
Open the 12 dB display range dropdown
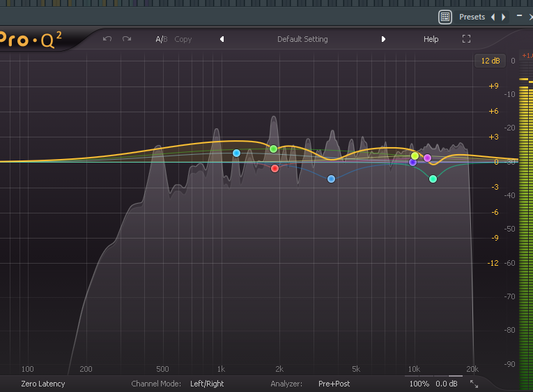pyautogui.click(x=490, y=61)
